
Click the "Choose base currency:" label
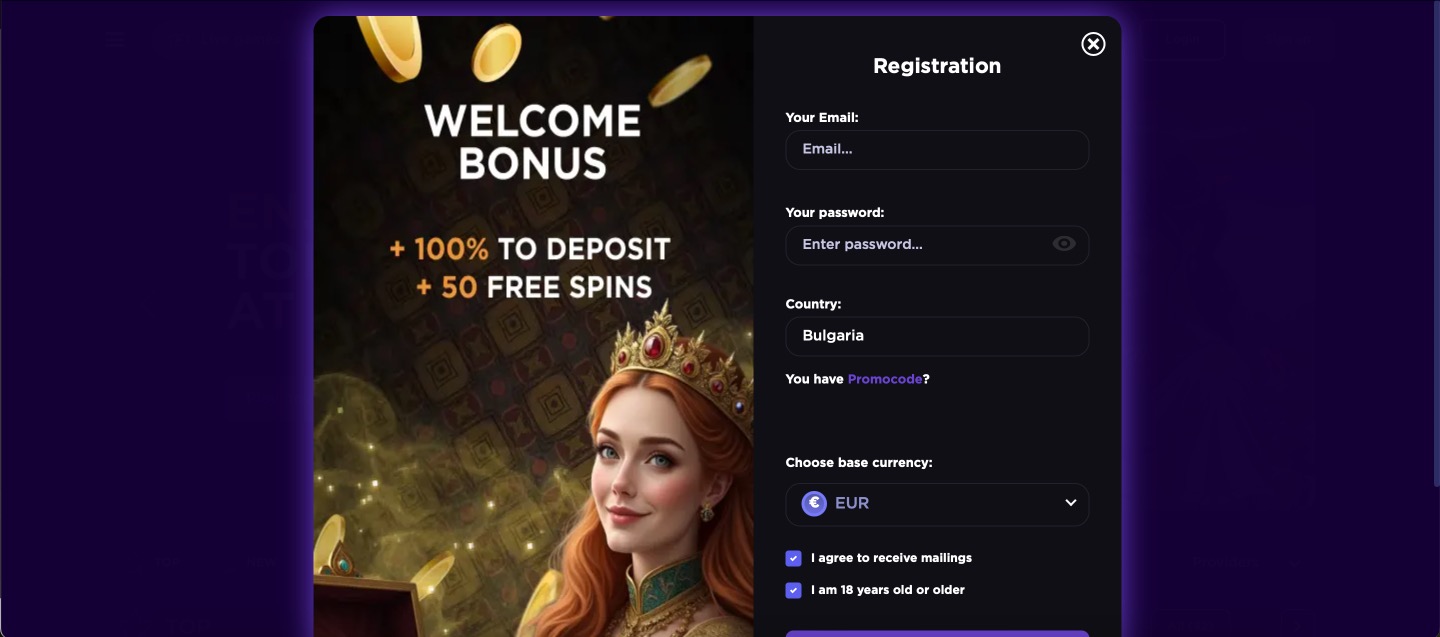pyautogui.click(x=859, y=463)
